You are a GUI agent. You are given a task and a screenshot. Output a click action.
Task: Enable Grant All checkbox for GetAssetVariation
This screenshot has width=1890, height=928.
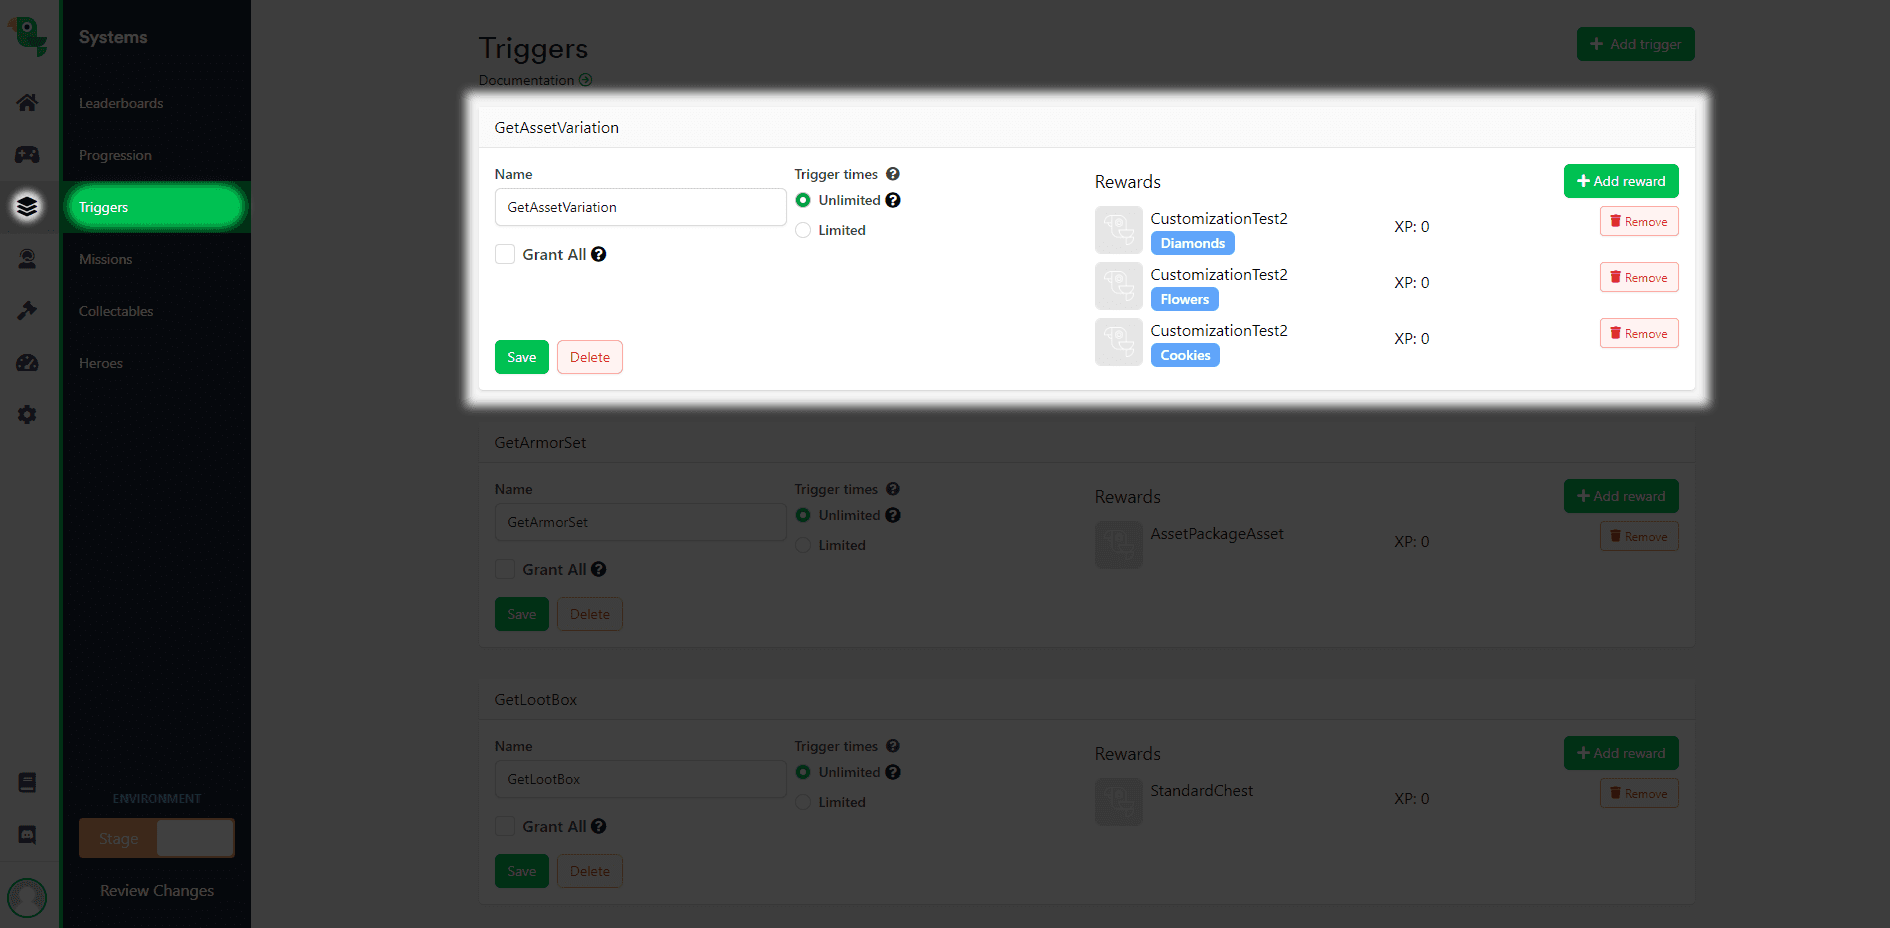pyautogui.click(x=505, y=255)
